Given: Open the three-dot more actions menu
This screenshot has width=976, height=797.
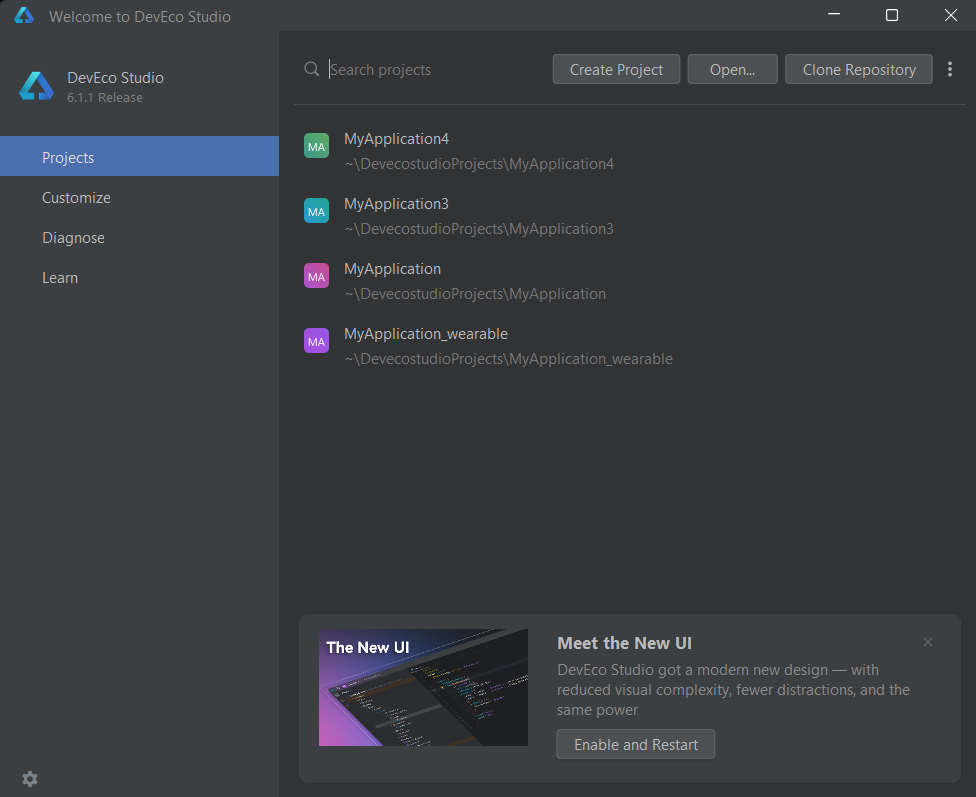Looking at the screenshot, I should click(x=950, y=69).
